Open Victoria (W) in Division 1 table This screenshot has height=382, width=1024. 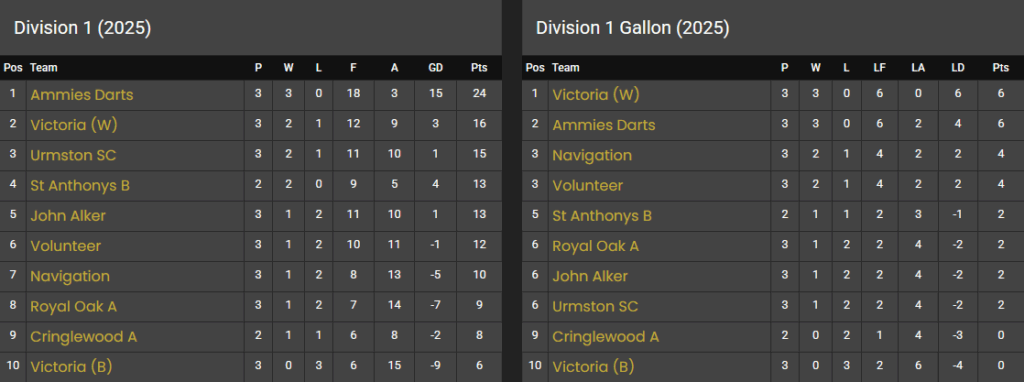(74, 125)
